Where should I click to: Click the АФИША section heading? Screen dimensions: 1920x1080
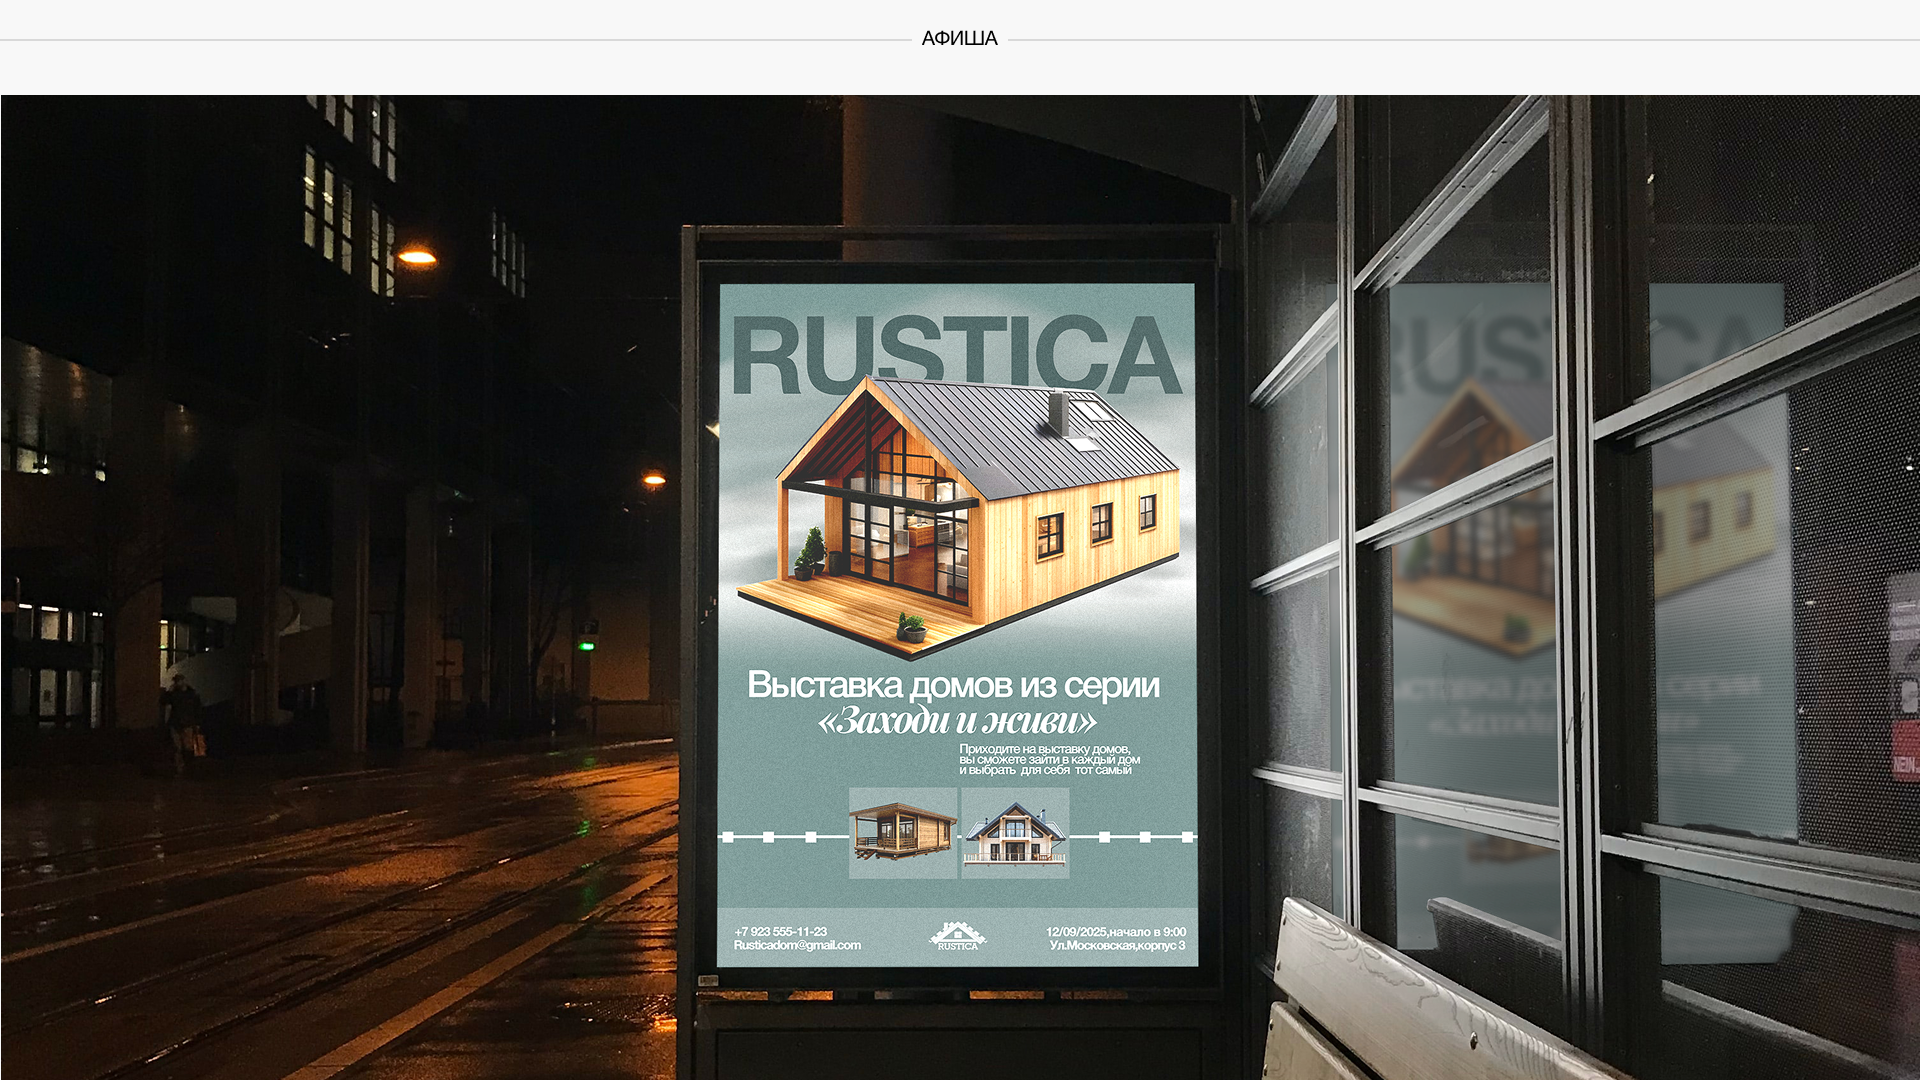click(x=959, y=38)
